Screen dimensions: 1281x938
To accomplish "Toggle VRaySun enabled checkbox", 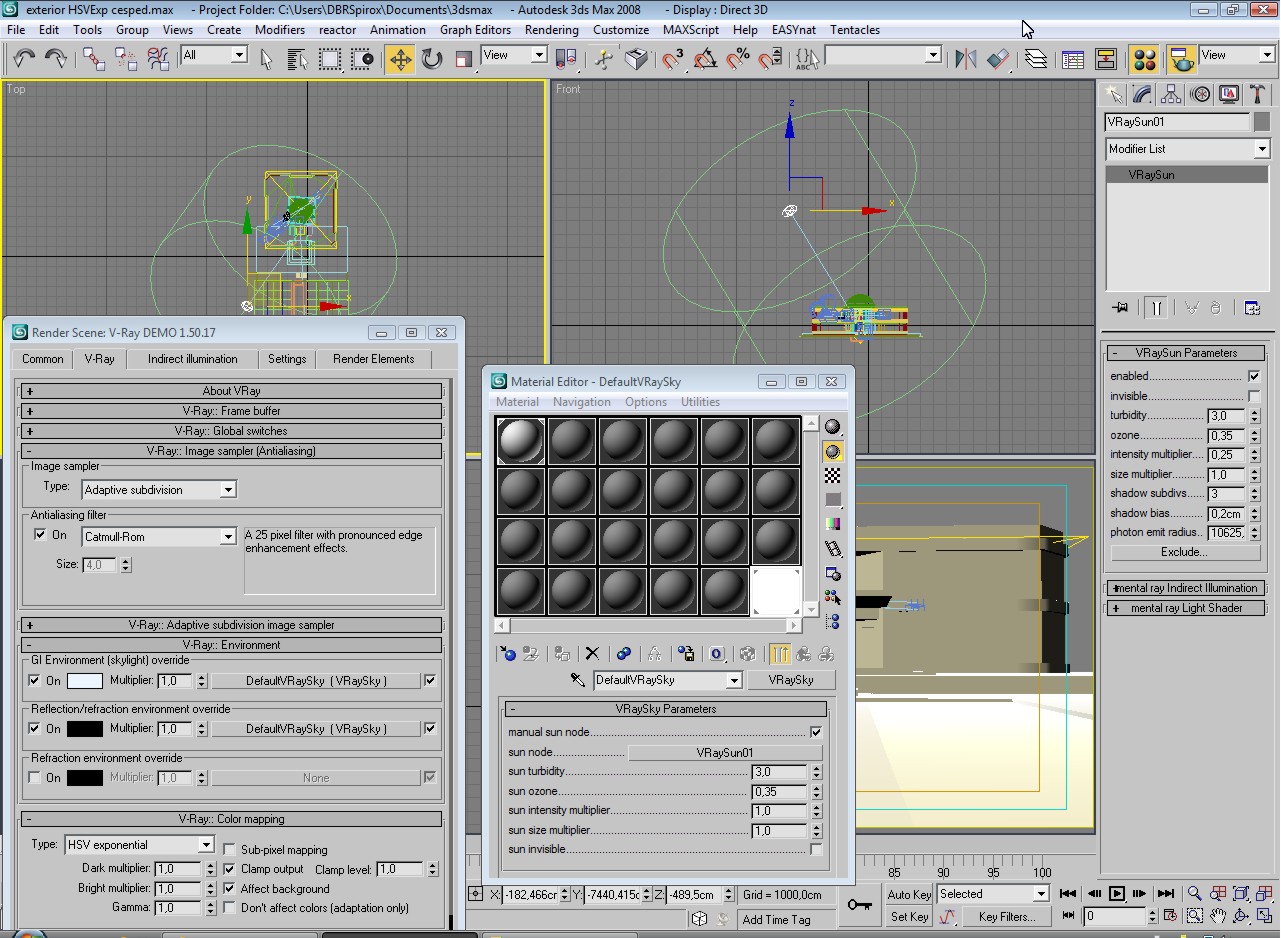I will click(x=1254, y=376).
